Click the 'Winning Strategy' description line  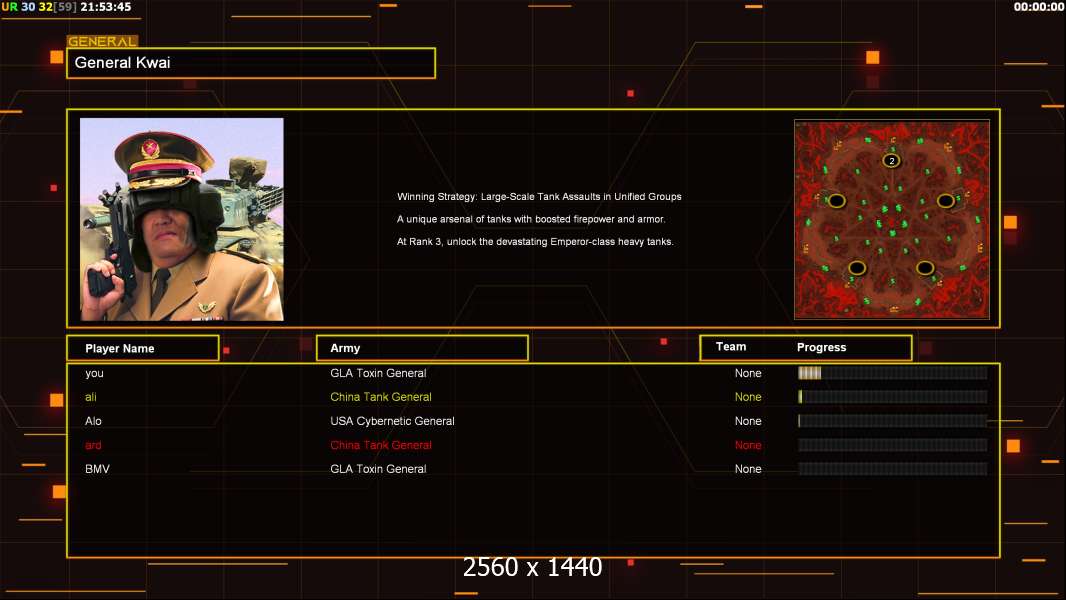click(539, 196)
